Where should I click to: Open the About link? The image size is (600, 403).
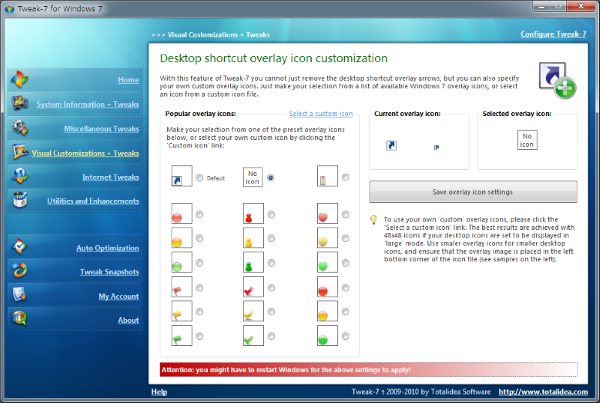click(128, 320)
